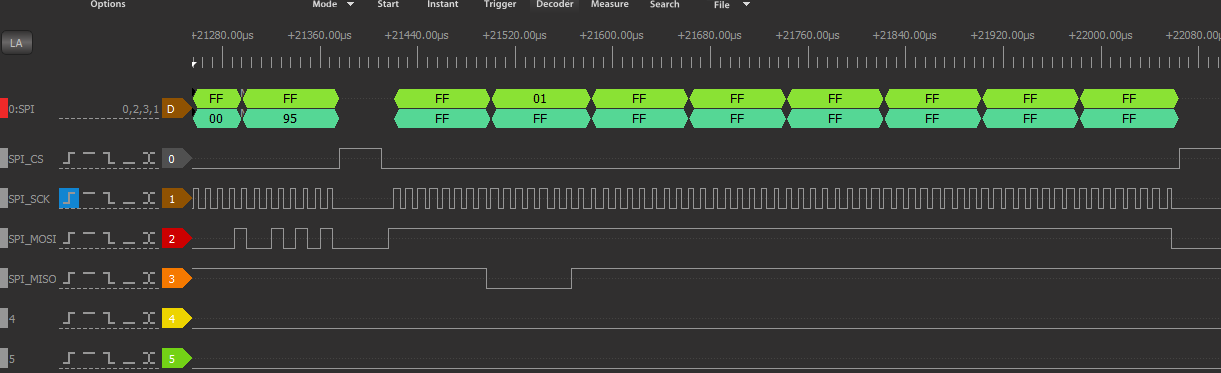
Task: Click the decoded 00 byte segment
Action: (x=217, y=118)
